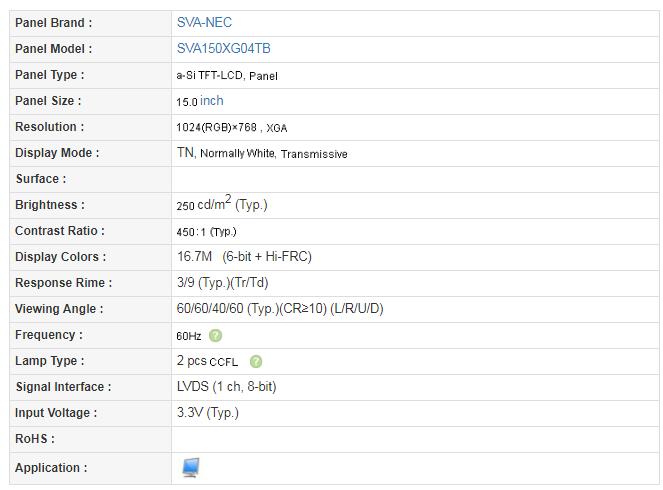Image resolution: width=663 pixels, height=490 pixels.
Task: Click the help icon beside 2 pcs CCFL
Action: click(x=256, y=361)
